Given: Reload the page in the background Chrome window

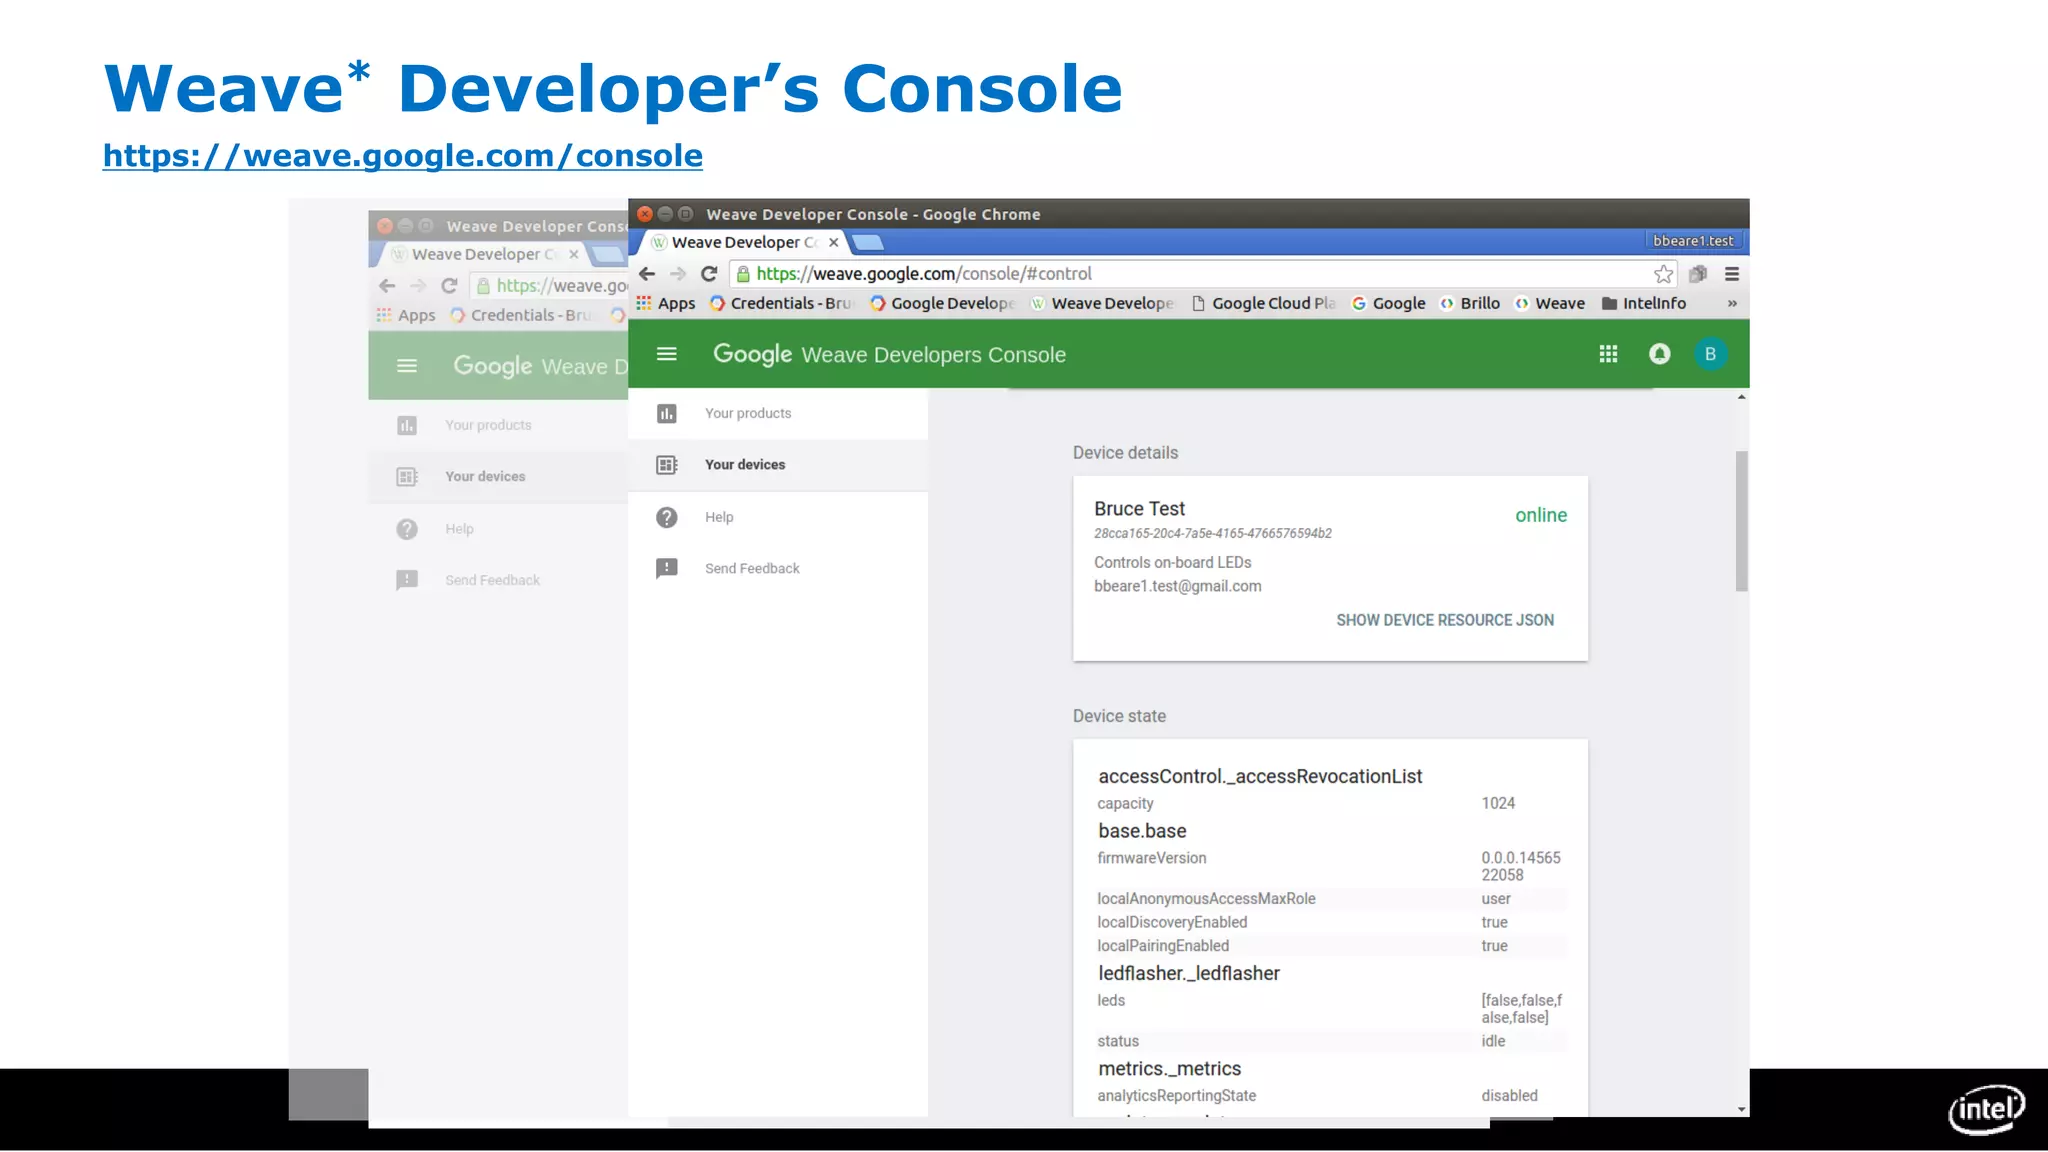Looking at the screenshot, I should coord(449,286).
